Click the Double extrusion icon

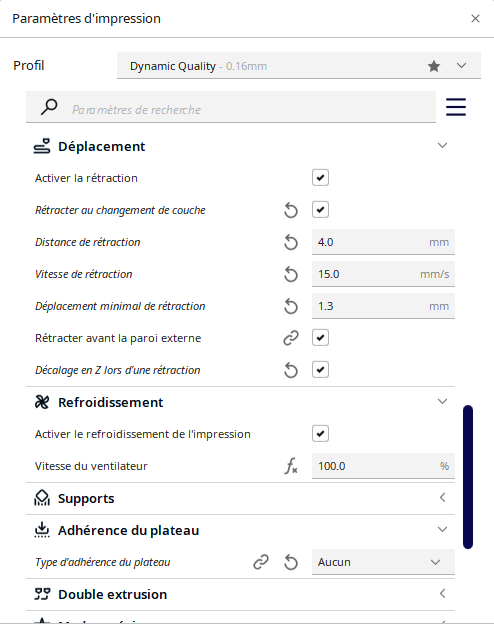tap(42, 594)
